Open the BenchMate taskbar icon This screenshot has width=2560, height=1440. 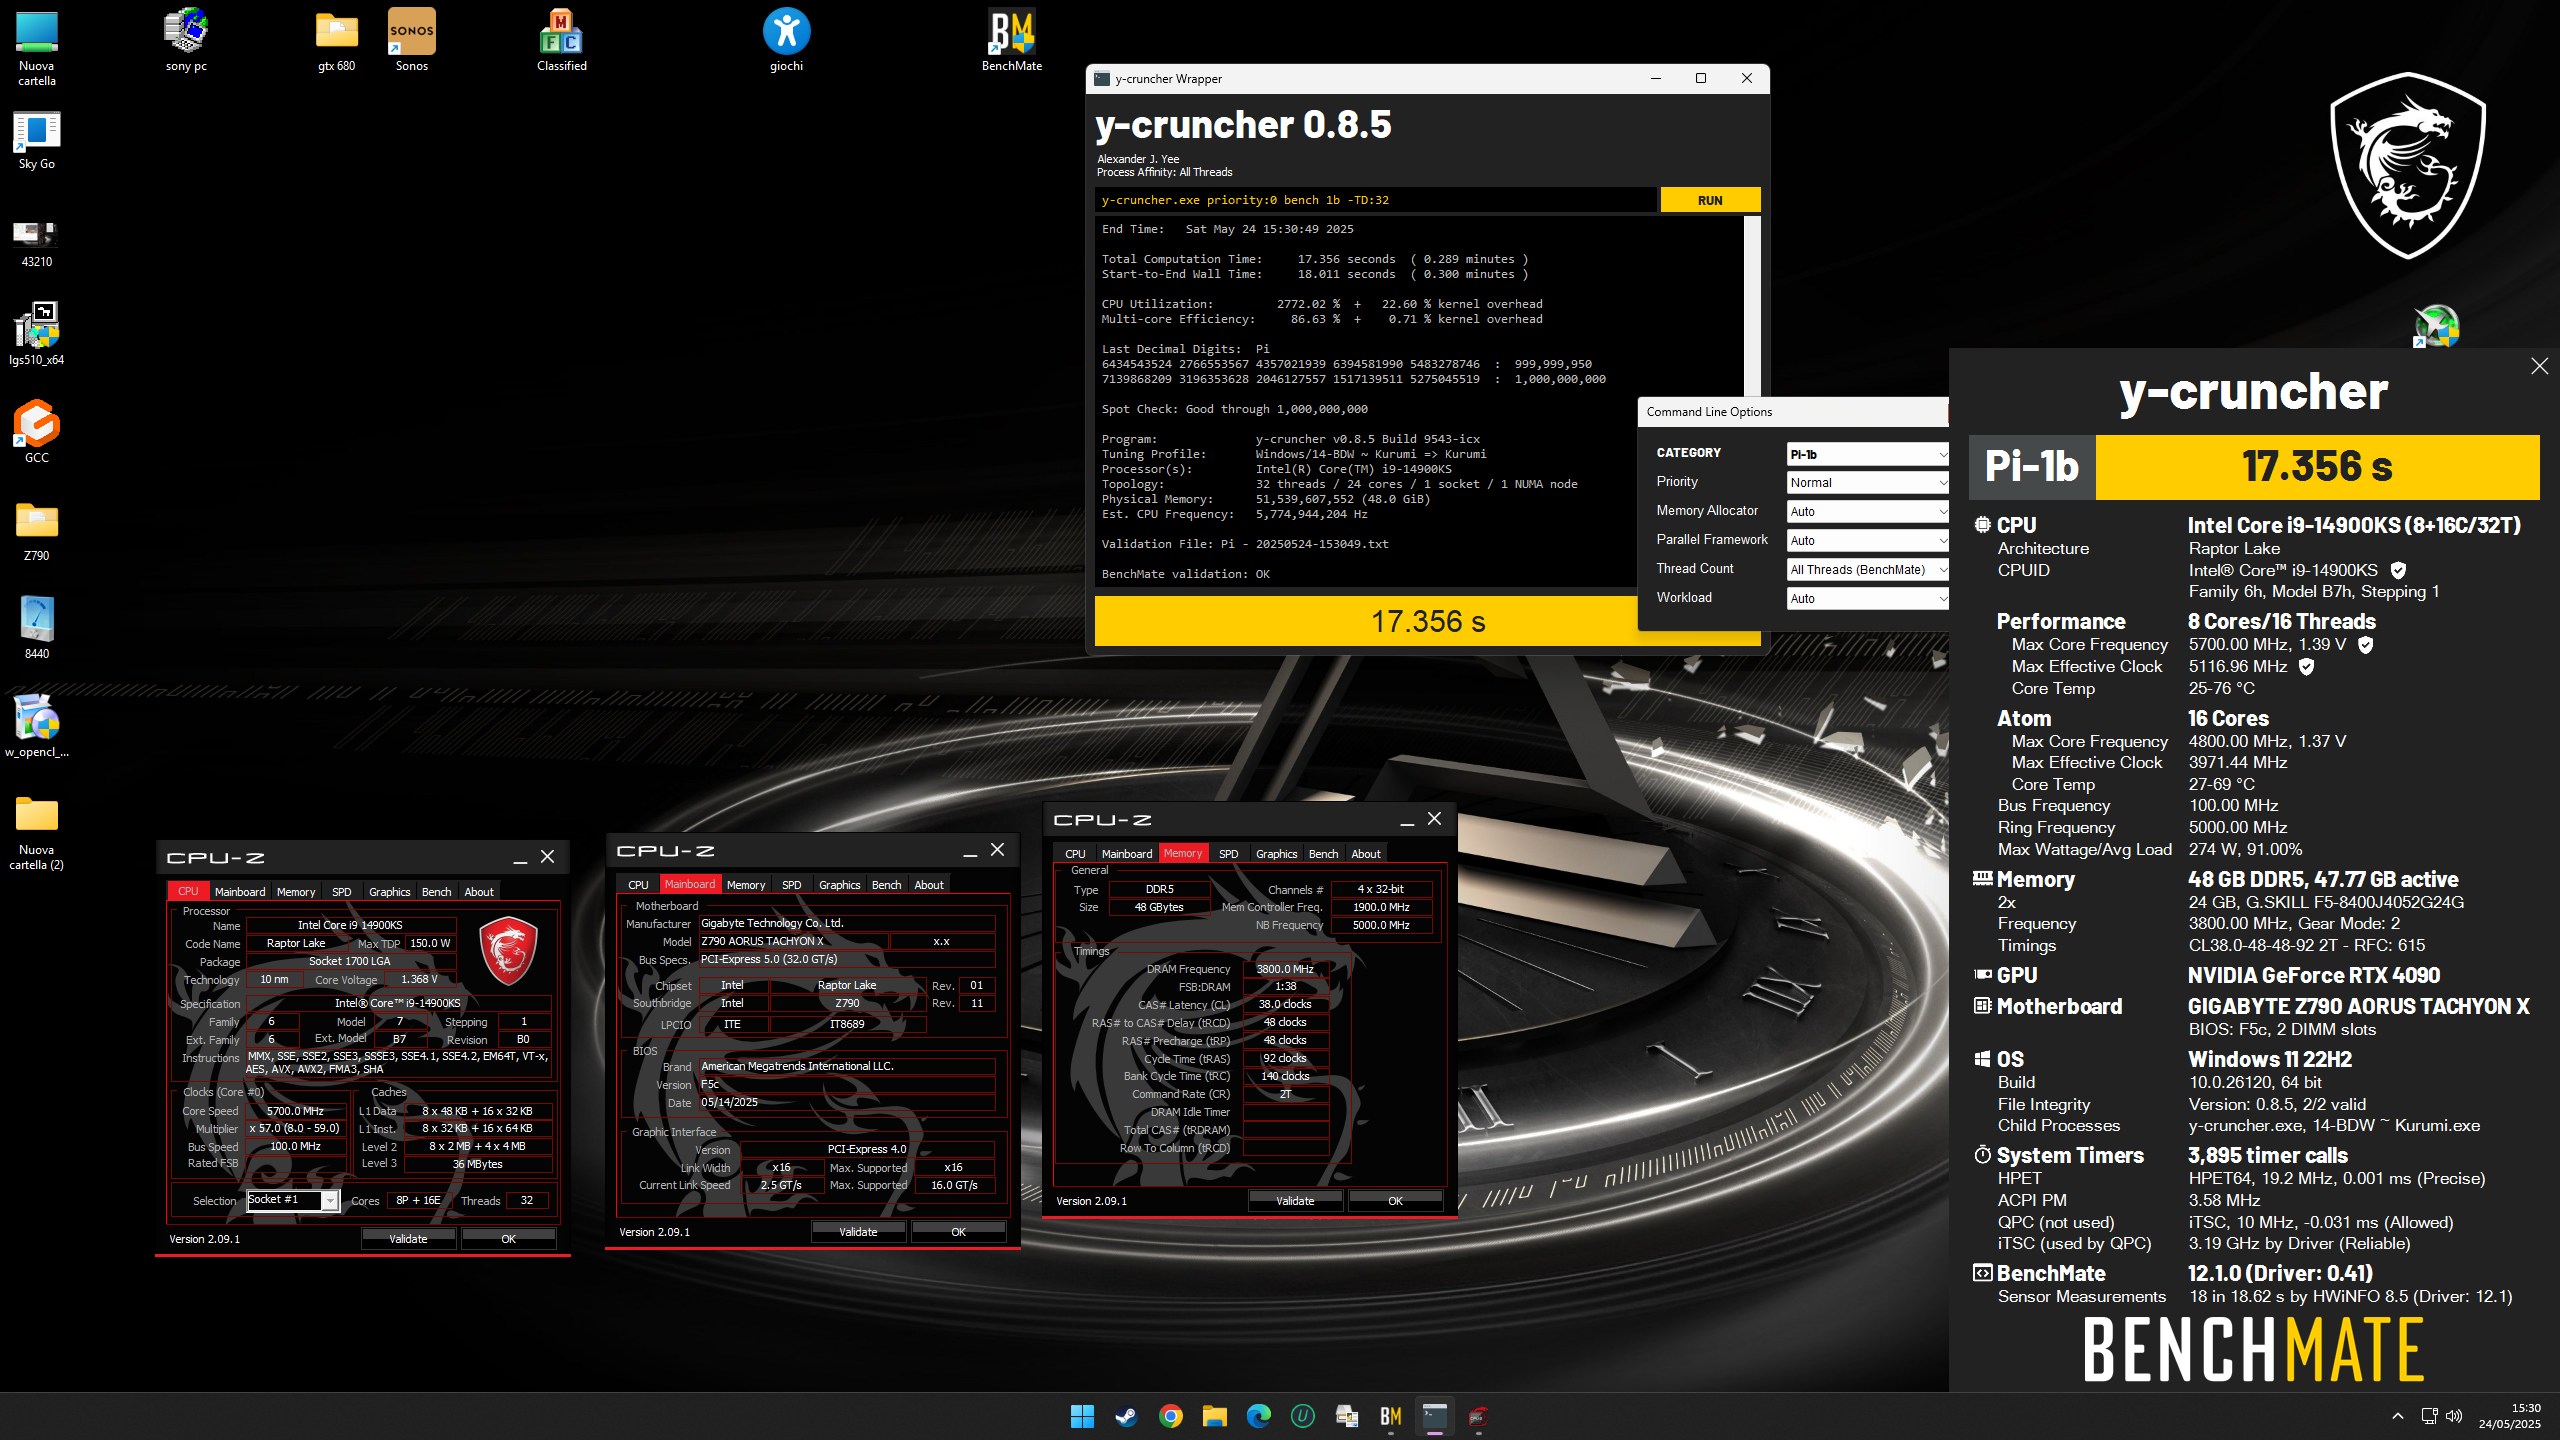[1390, 1416]
